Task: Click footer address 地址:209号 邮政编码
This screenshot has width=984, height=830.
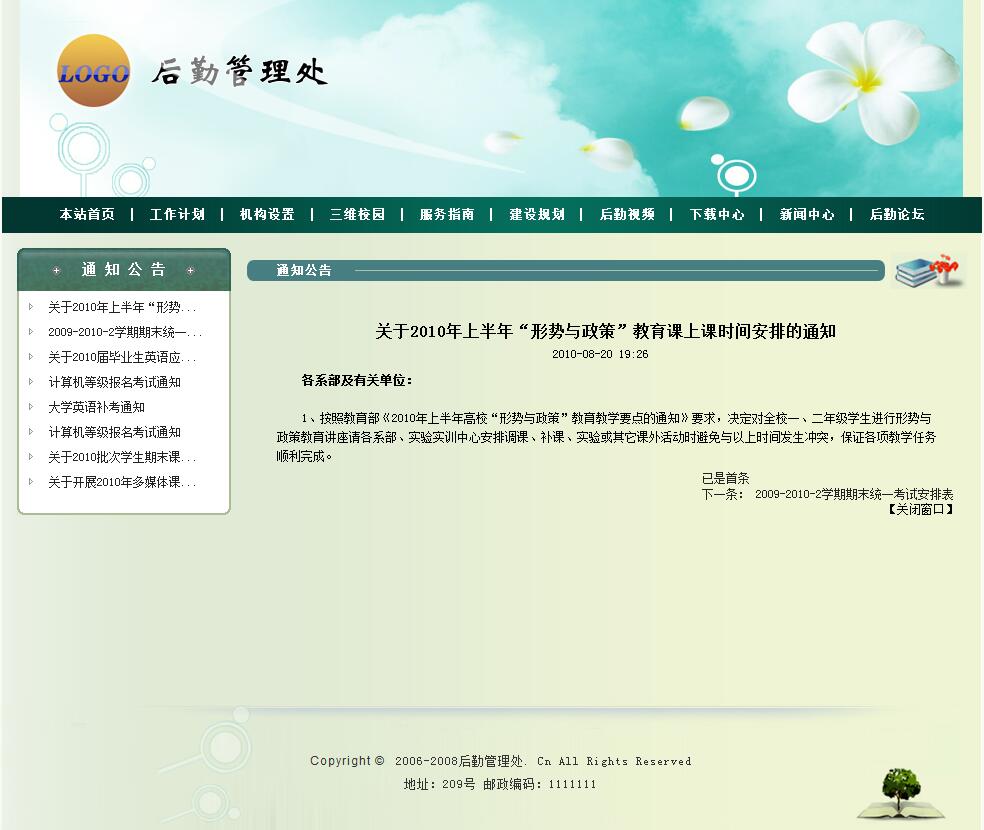Action: tap(500, 784)
